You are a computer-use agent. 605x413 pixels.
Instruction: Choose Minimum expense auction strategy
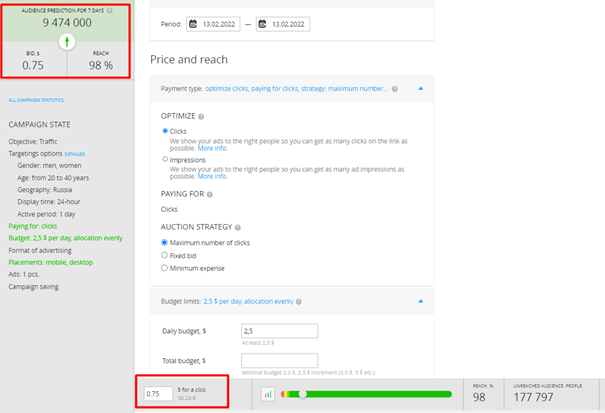pos(166,268)
